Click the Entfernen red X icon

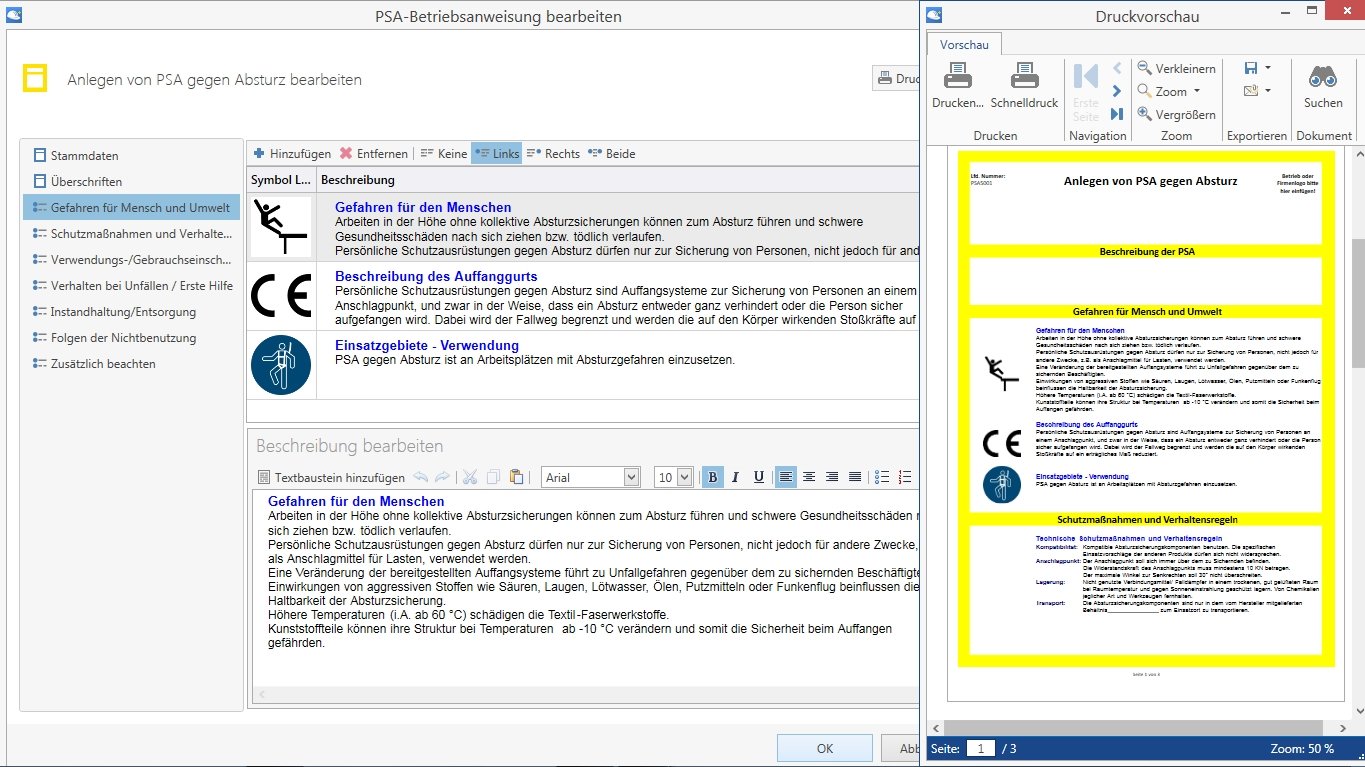pyautogui.click(x=374, y=153)
